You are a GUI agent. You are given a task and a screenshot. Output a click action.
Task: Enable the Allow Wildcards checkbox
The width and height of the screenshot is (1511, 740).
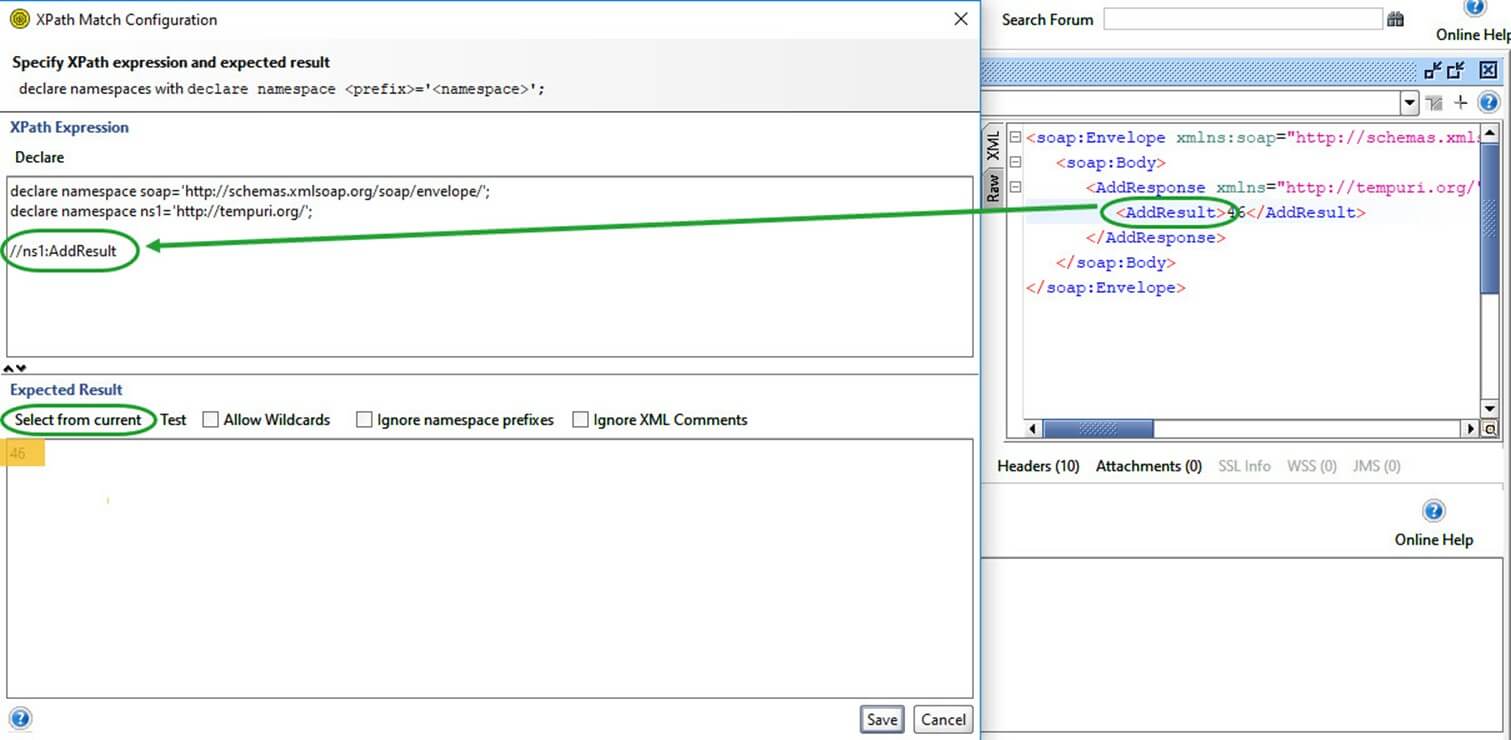tap(210, 420)
